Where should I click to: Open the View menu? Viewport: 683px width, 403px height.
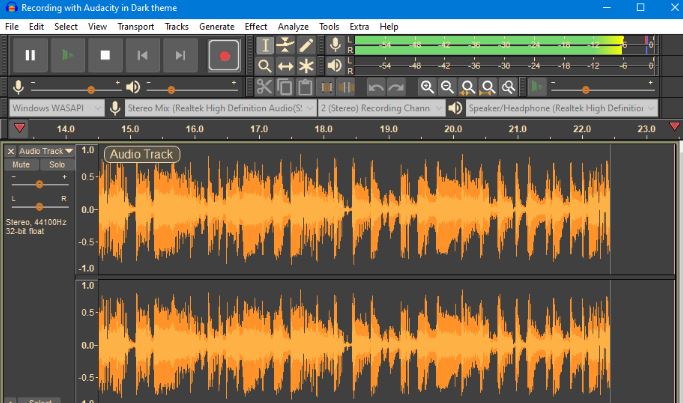point(97,27)
